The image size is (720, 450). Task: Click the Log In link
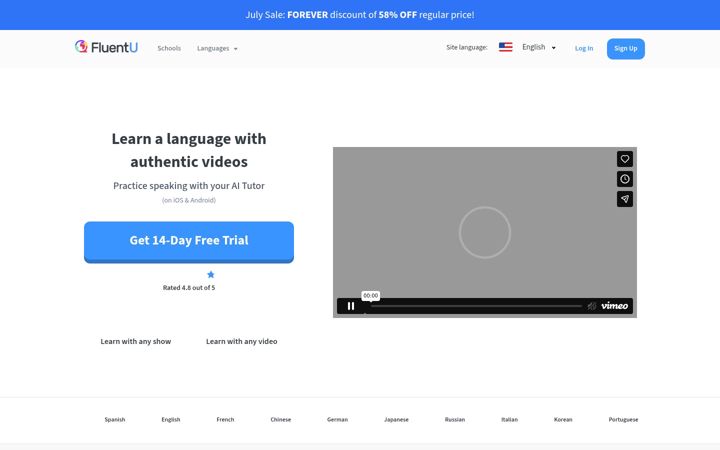point(584,48)
